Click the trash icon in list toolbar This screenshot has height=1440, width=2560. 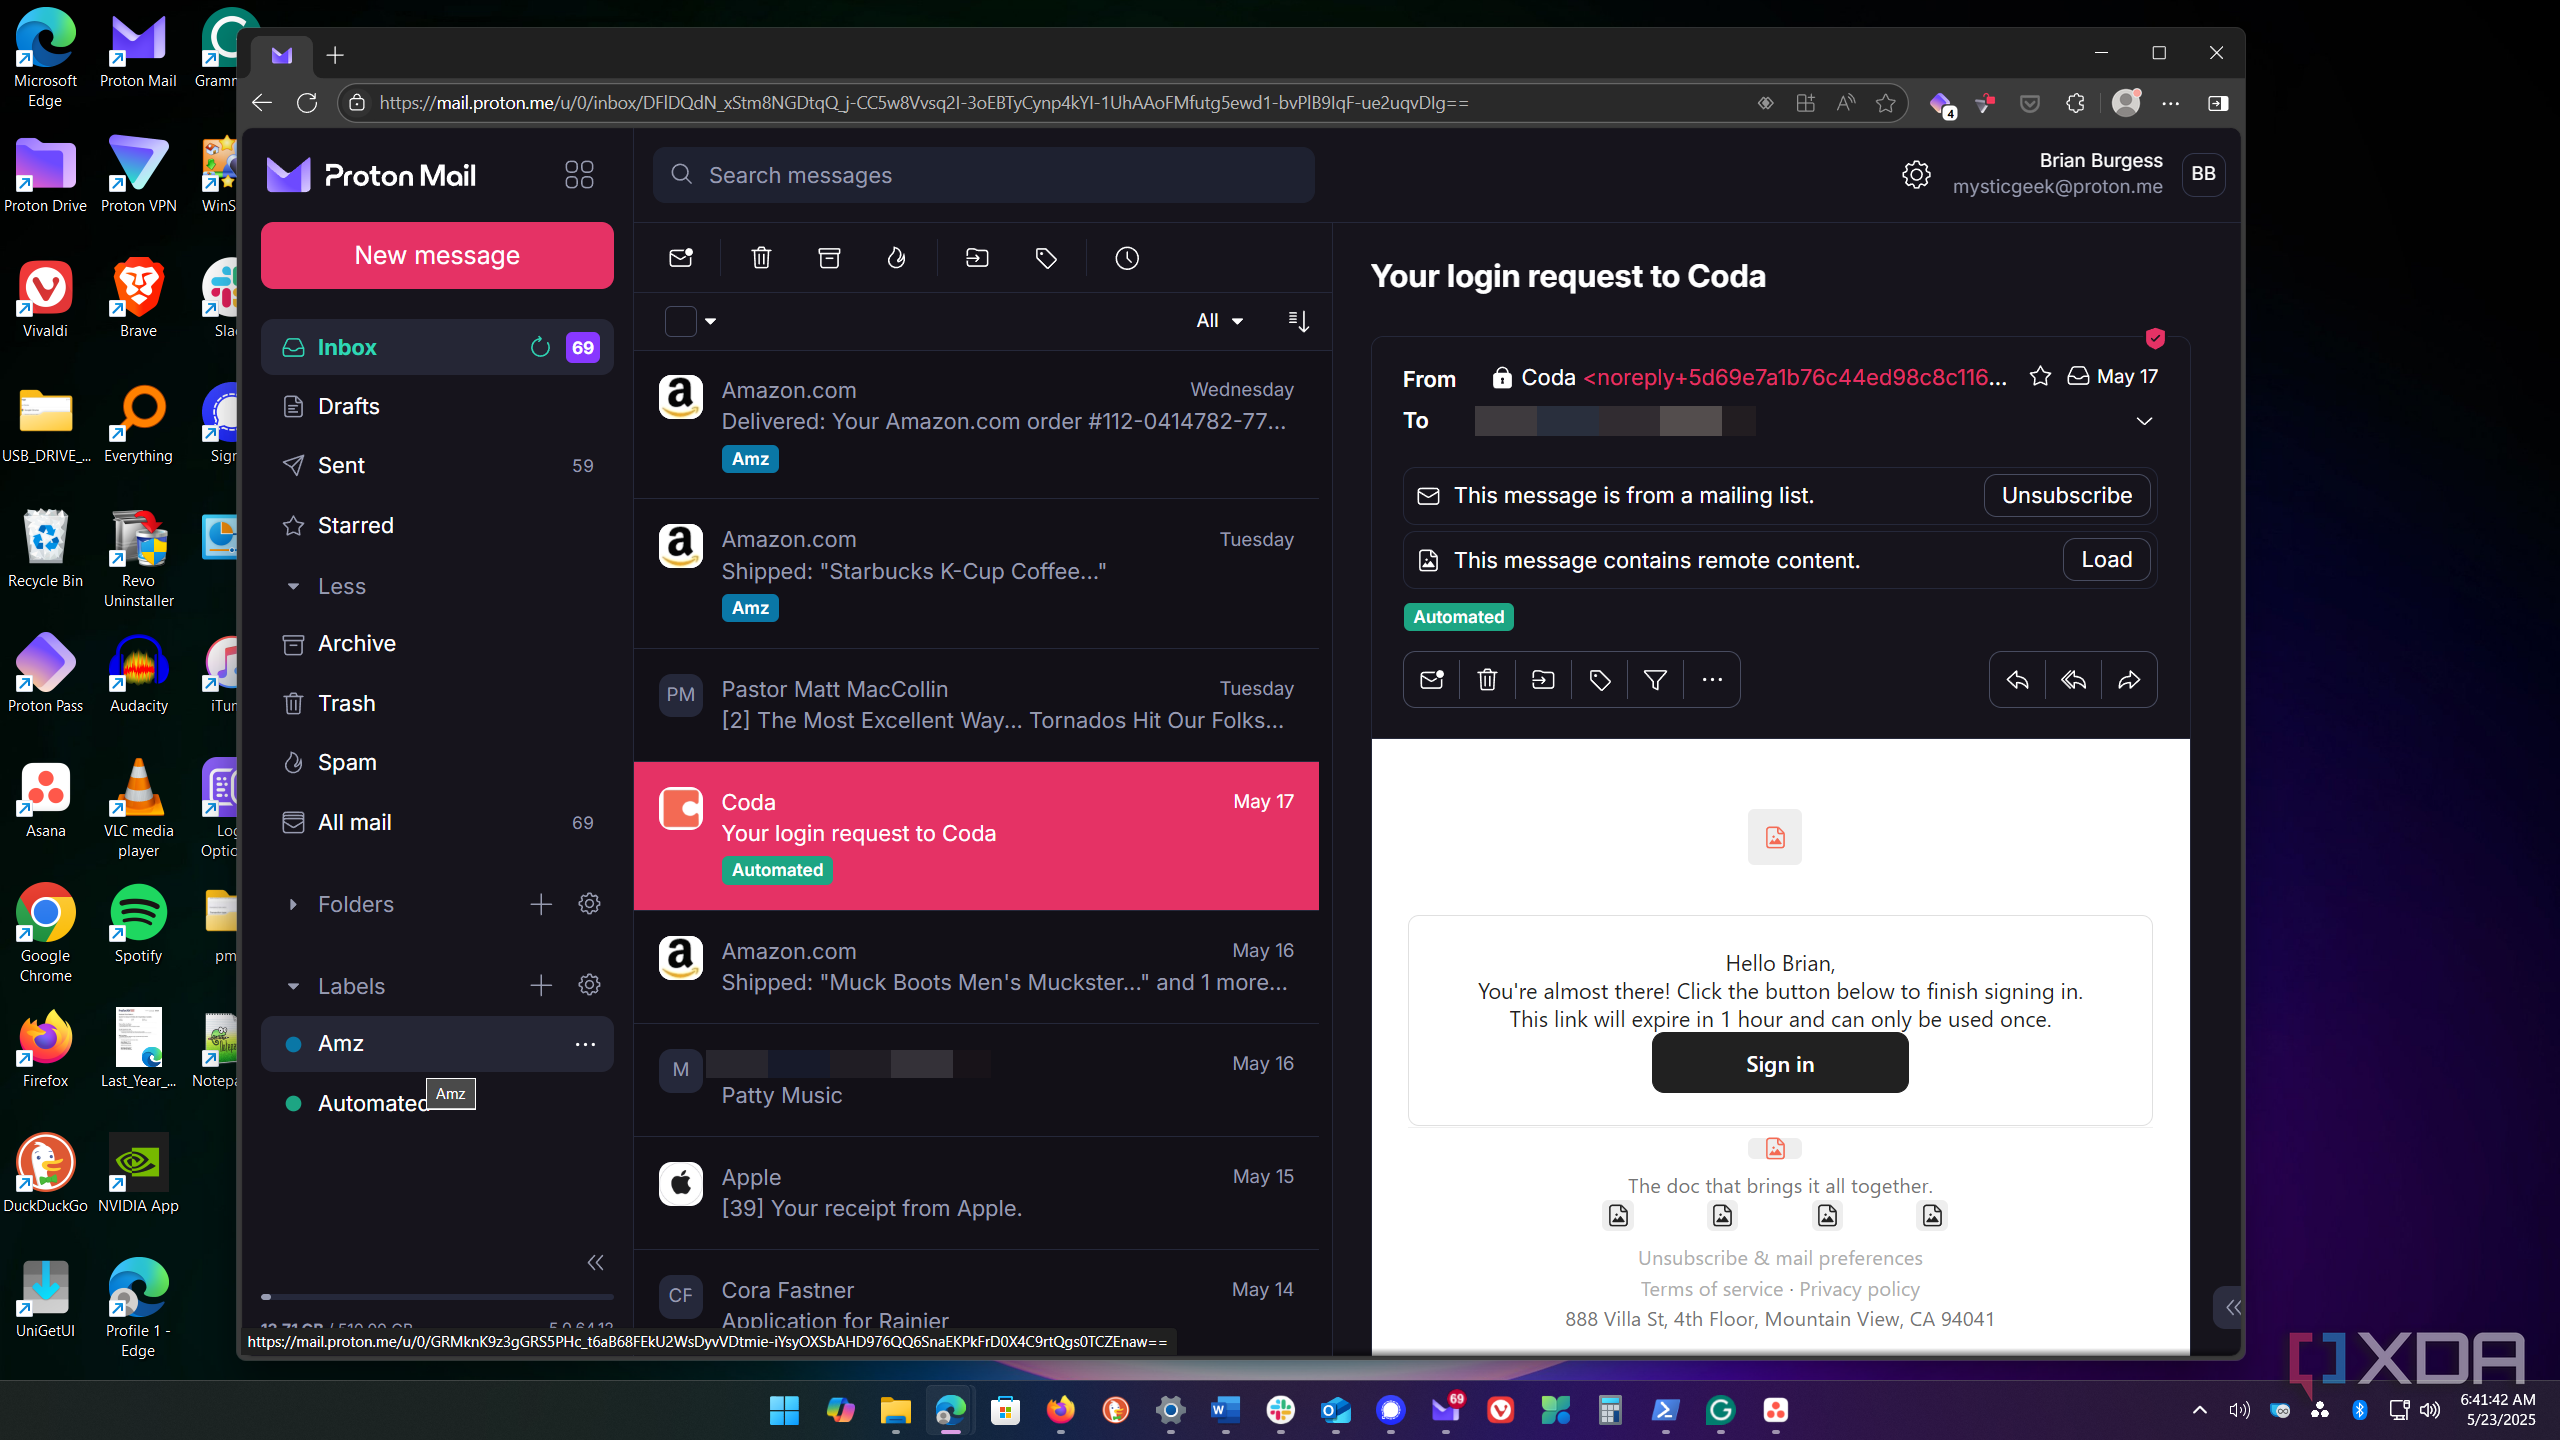click(x=761, y=258)
